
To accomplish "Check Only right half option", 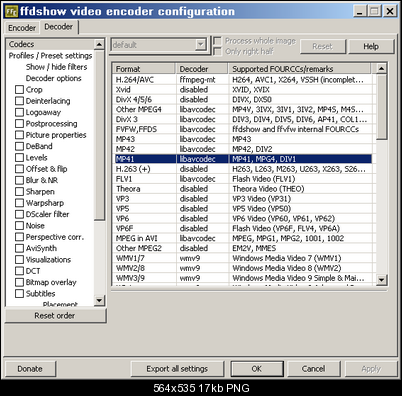I will (x=217, y=51).
